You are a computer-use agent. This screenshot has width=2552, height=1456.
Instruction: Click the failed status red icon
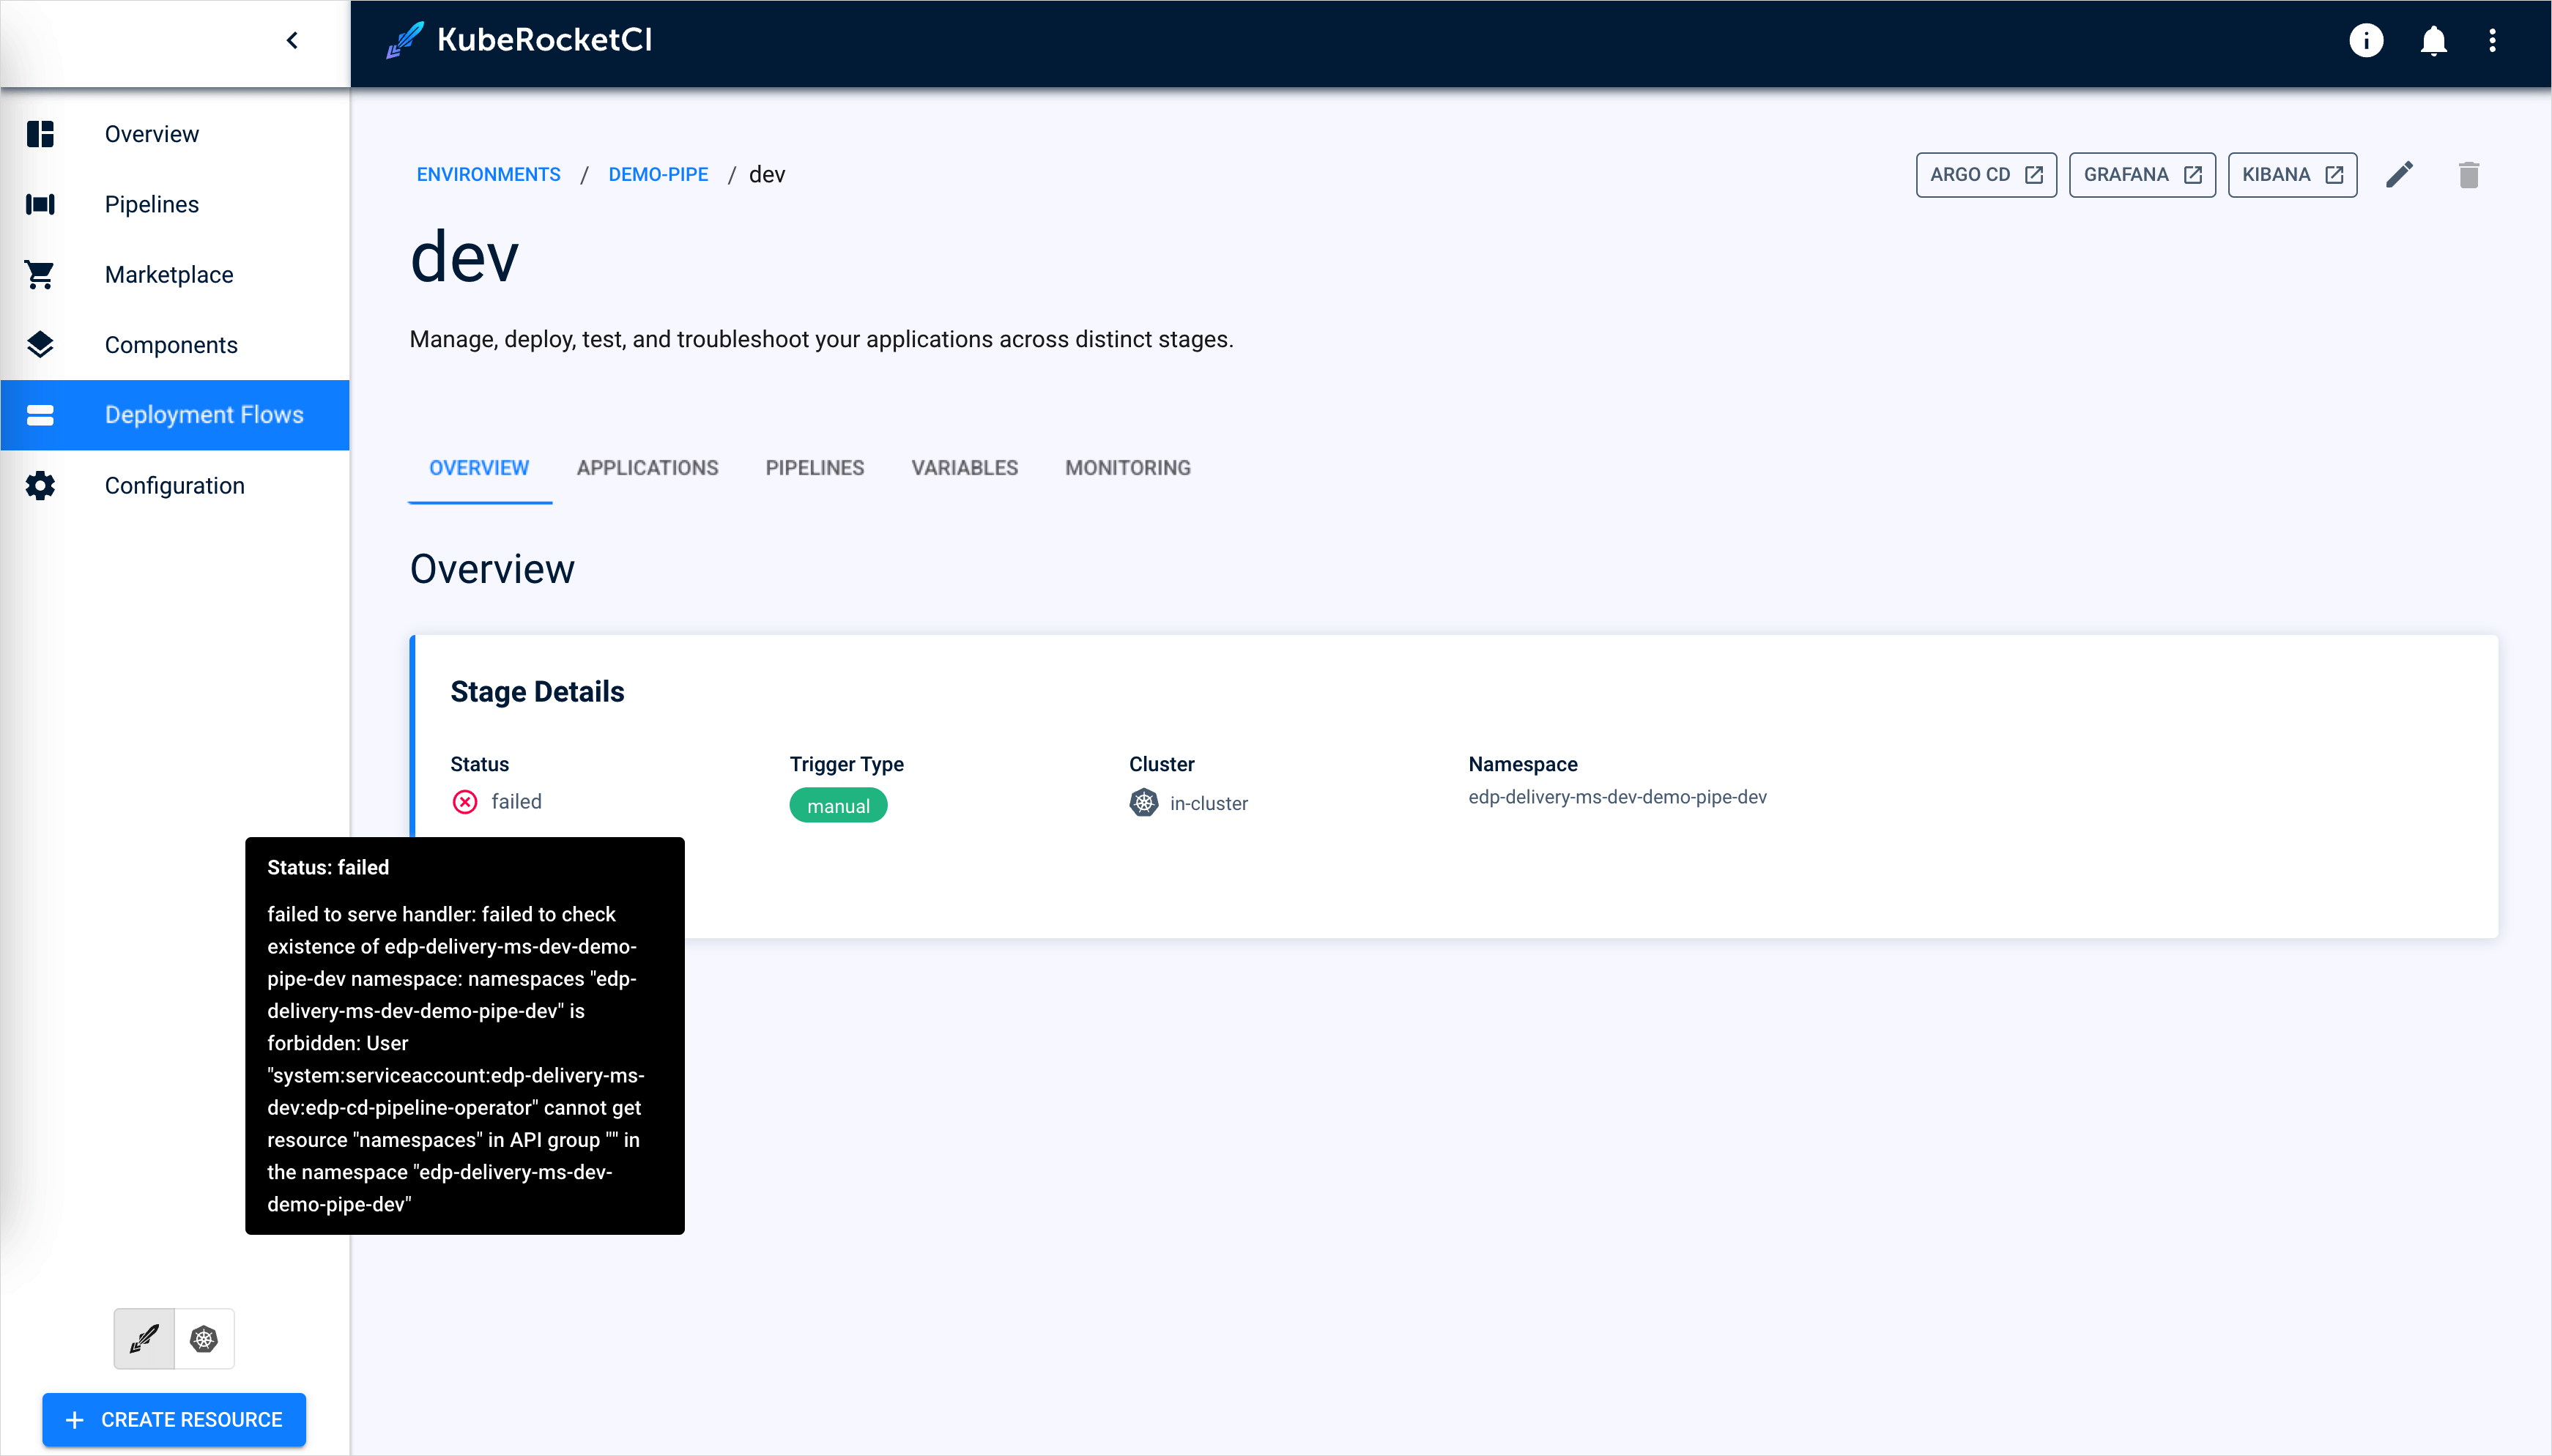pyautogui.click(x=465, y=802)
